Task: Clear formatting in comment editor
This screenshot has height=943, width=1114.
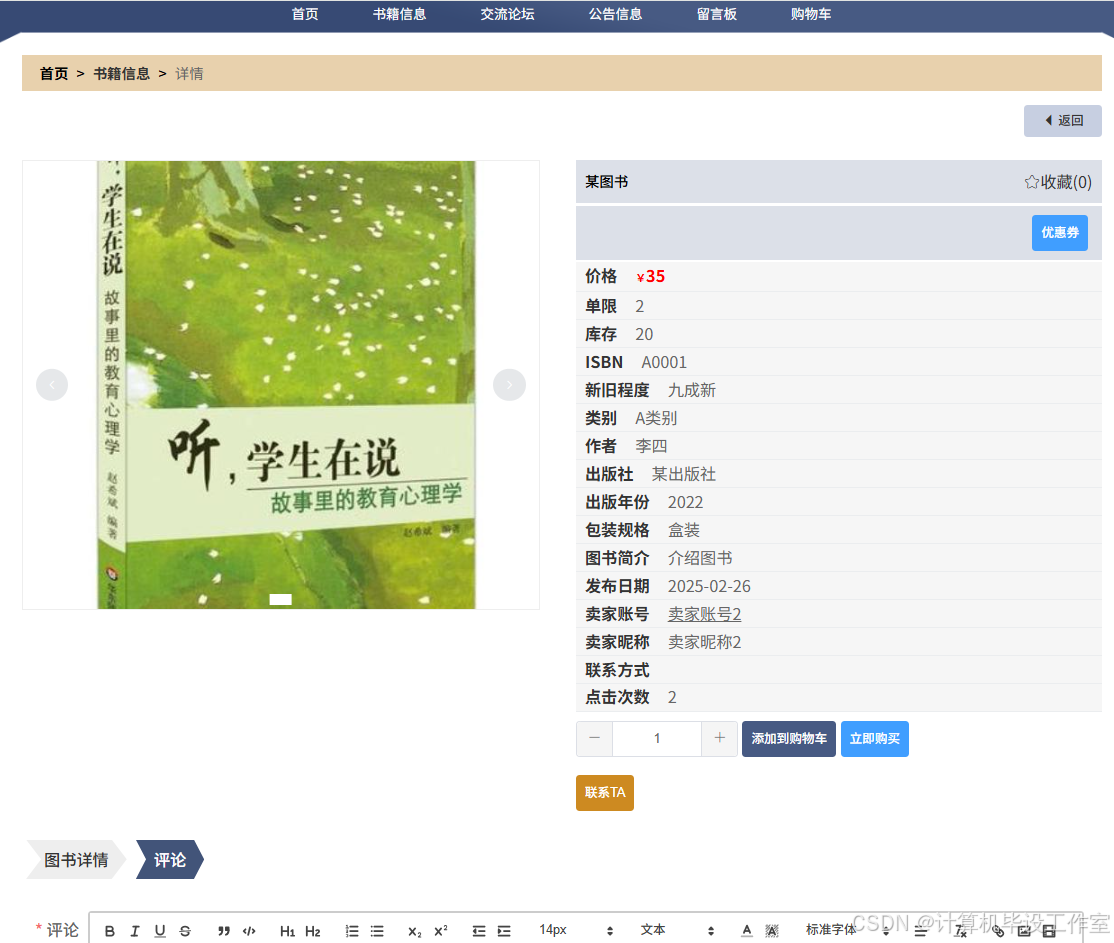Action: [961, 931]
